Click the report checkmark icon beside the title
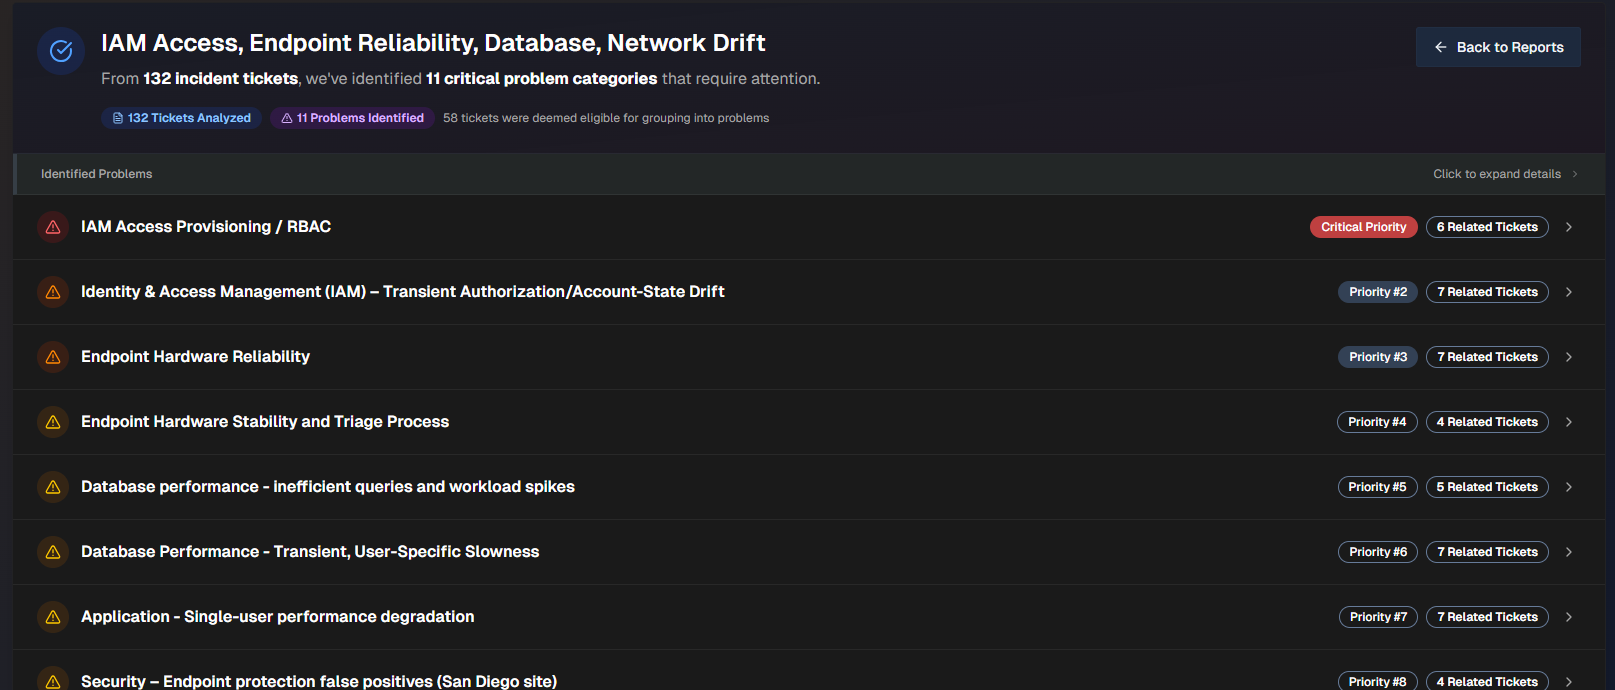 tap(61, 51)
